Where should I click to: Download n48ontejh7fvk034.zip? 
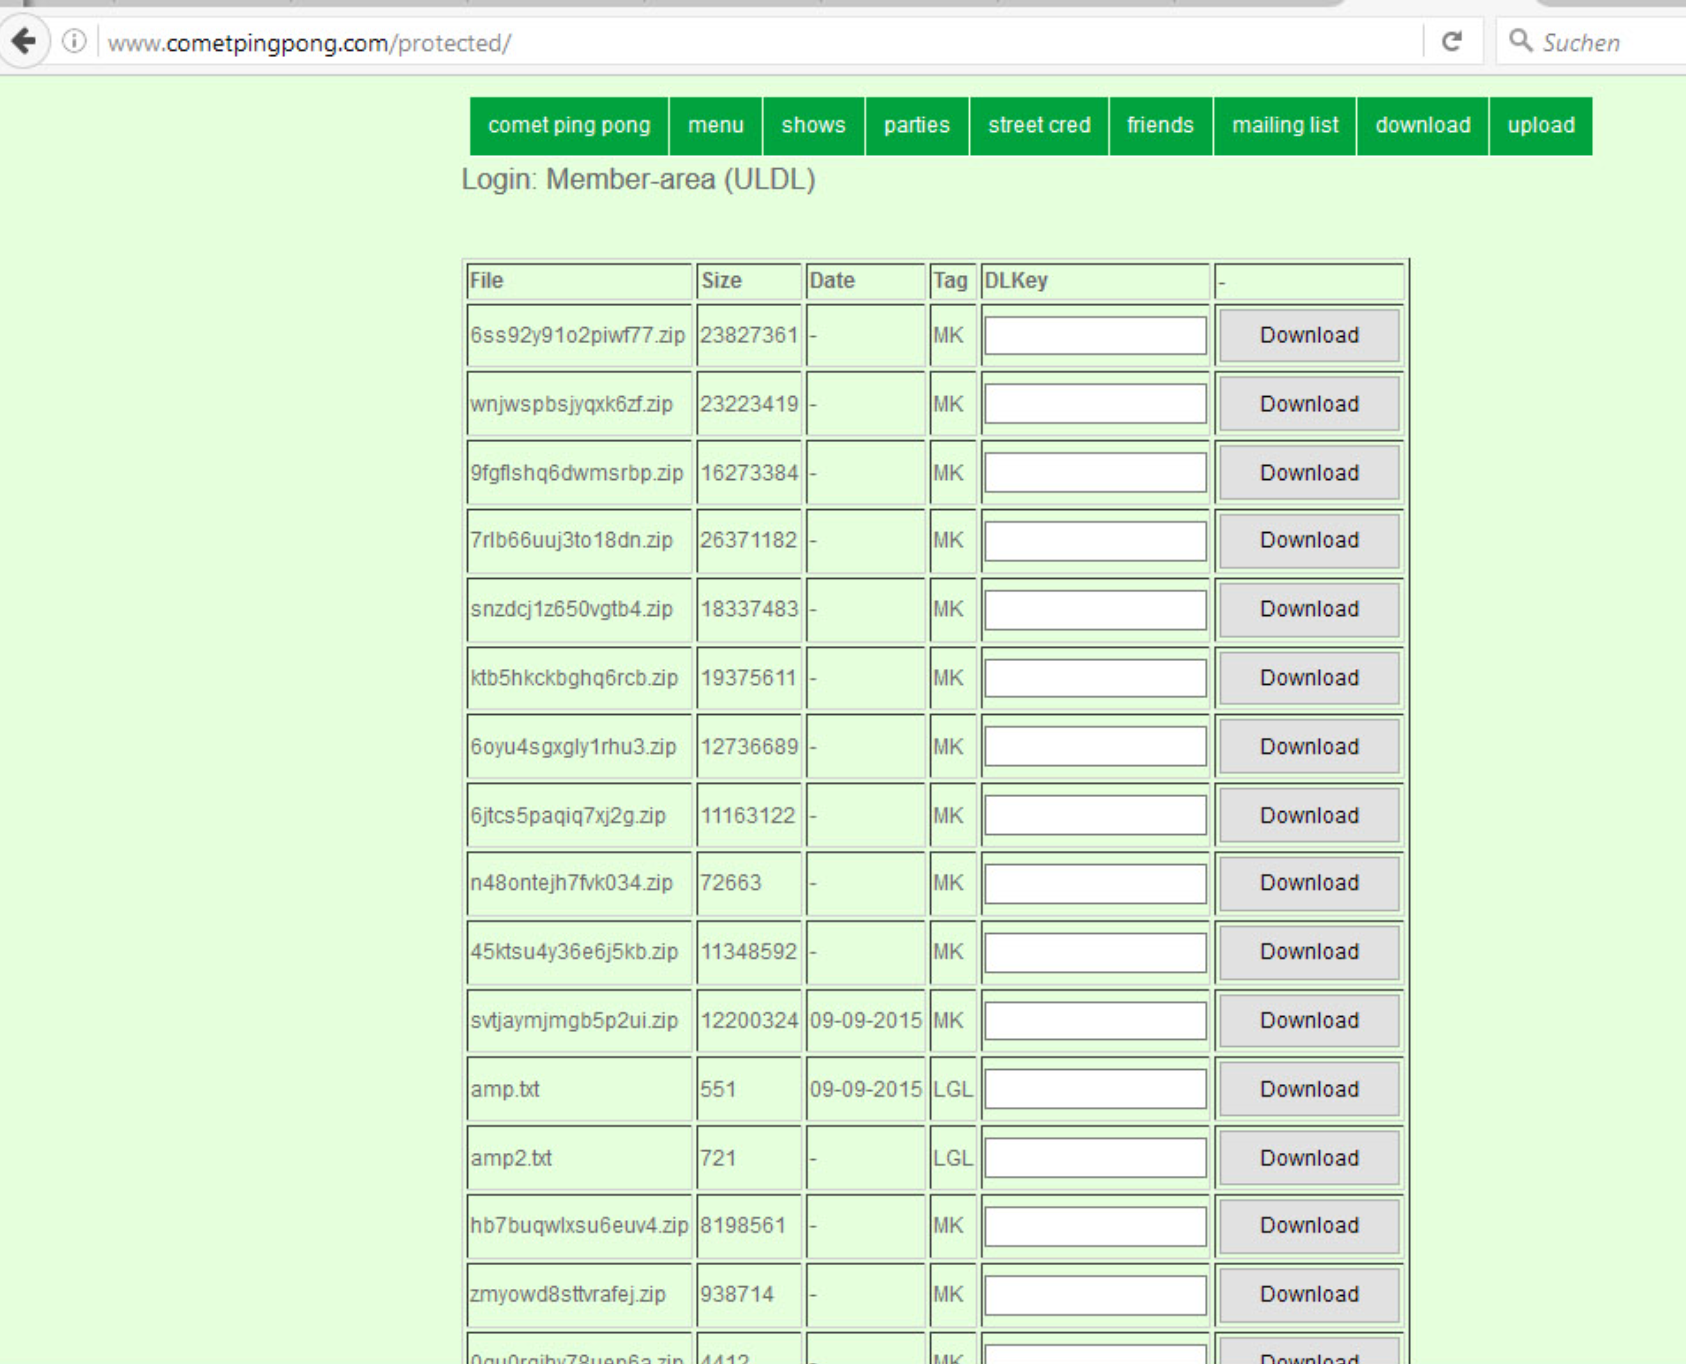[1309, 883]
